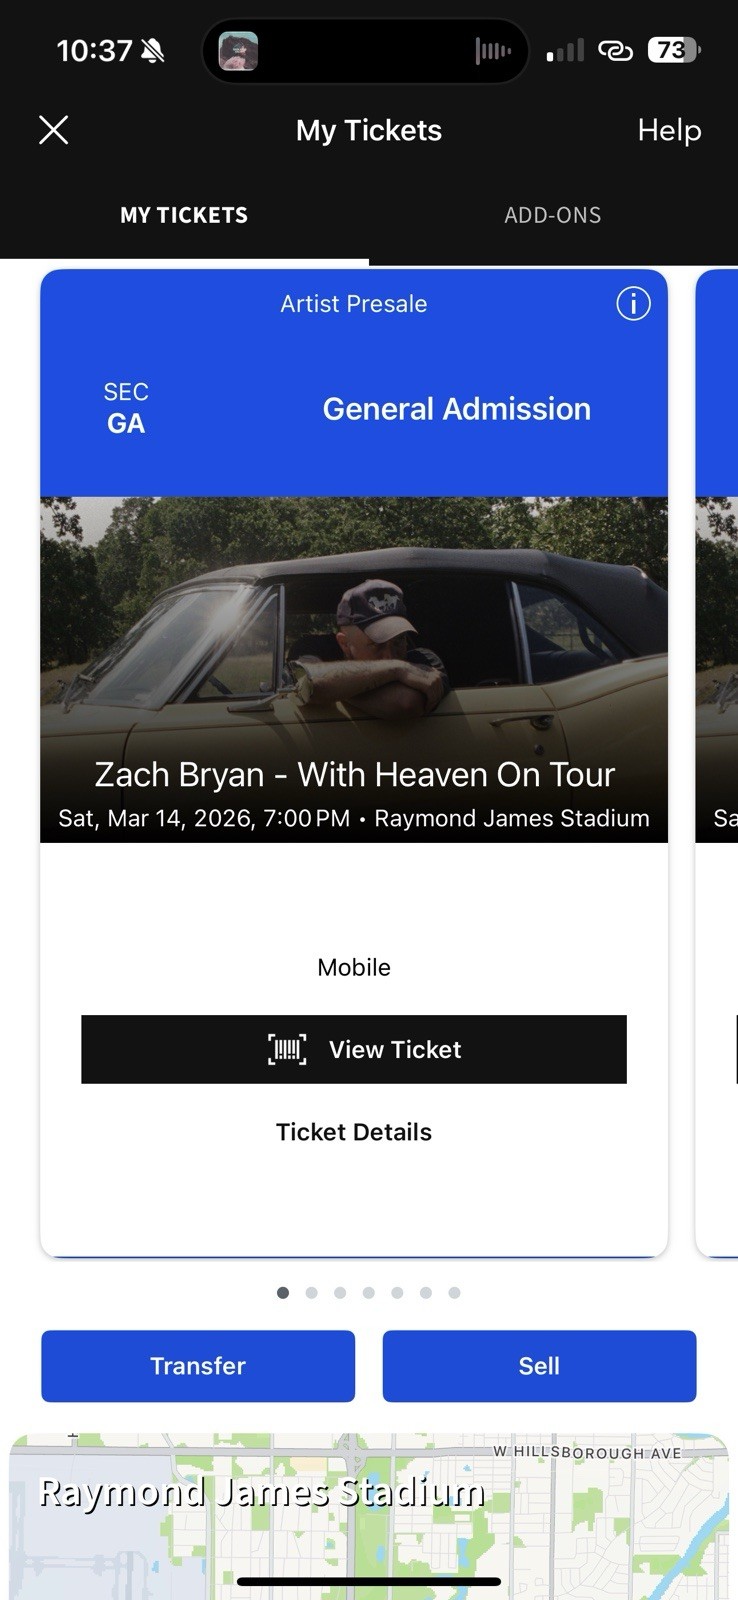Tap the cellular signal strength icon
Screen dimensions: 738x1600
click(563, 50)
